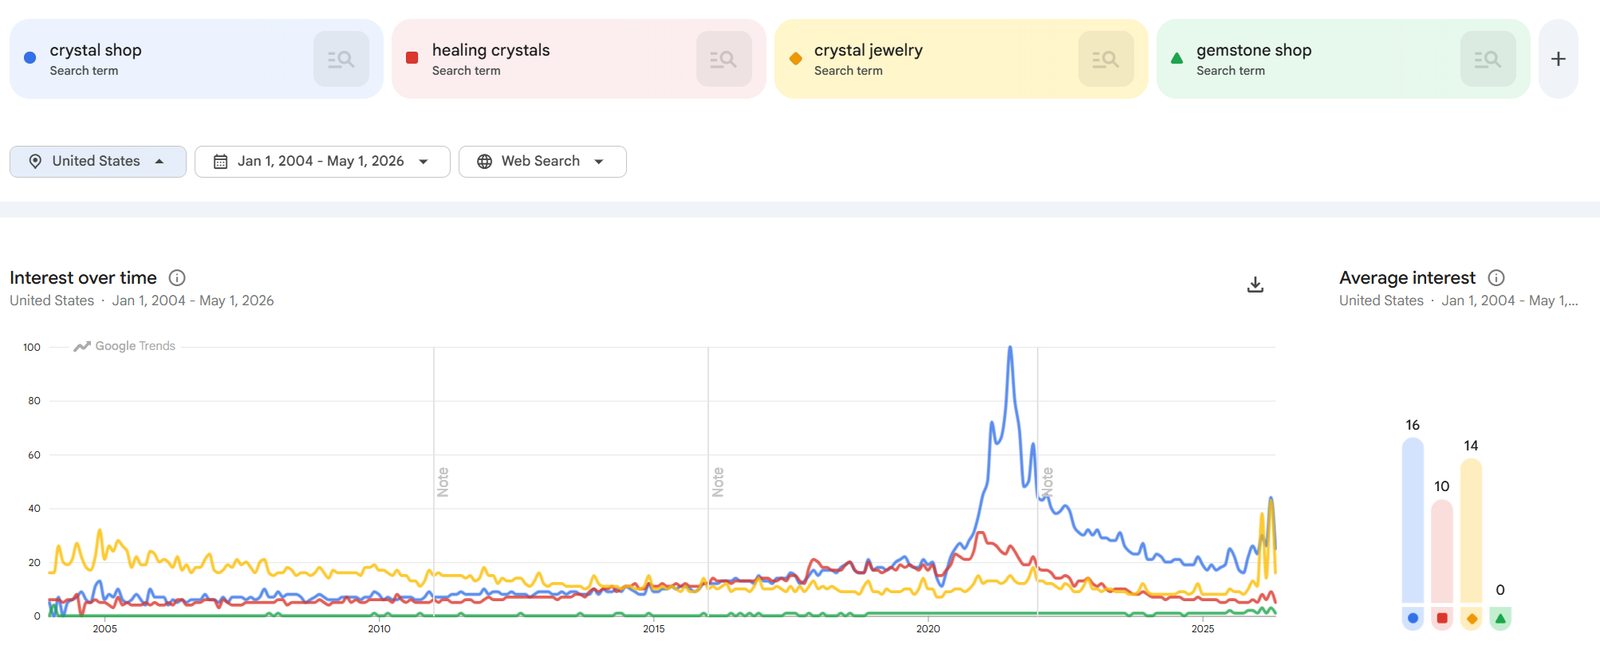The width and height of the screenshot is (1600, 664).
Task: Show info about Interest over time
Action: pos(177,278)
